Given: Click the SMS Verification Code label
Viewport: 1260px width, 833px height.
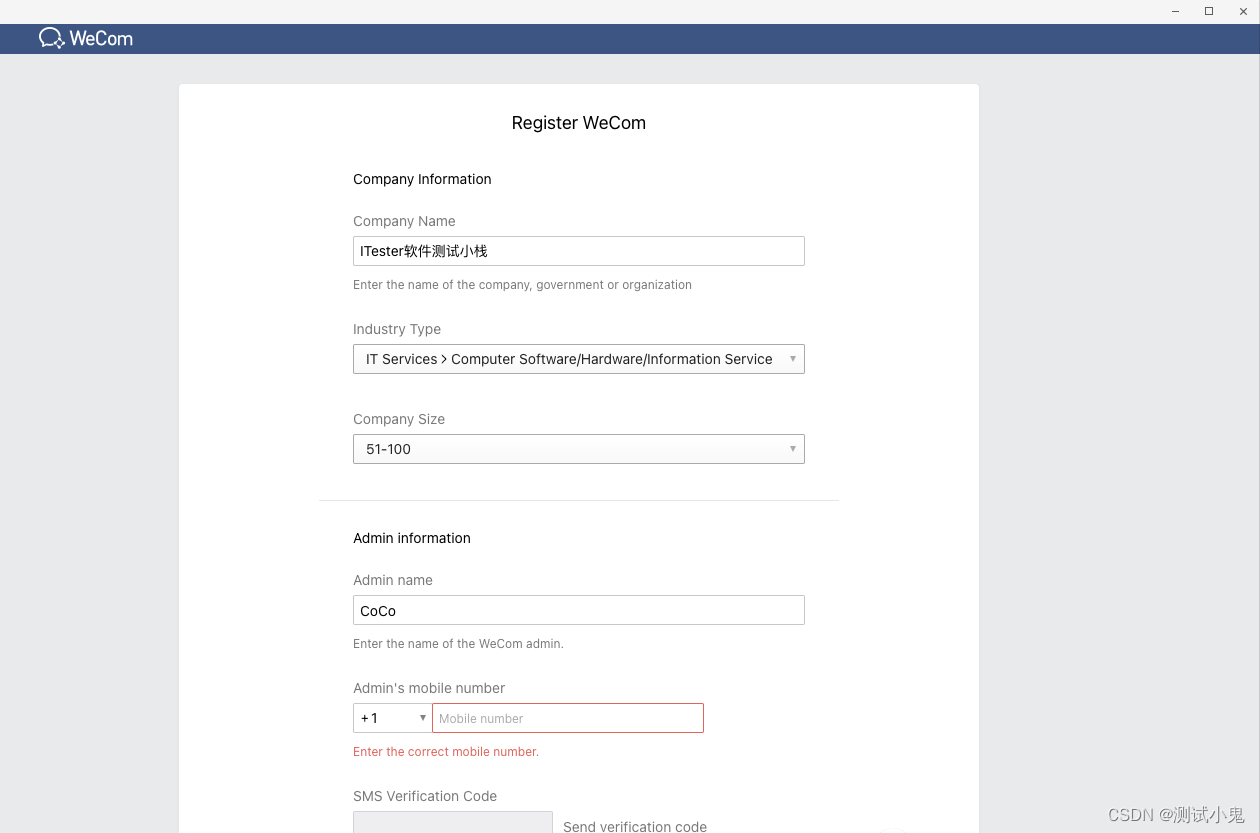Looking at the screenshot, I should 425,796.
